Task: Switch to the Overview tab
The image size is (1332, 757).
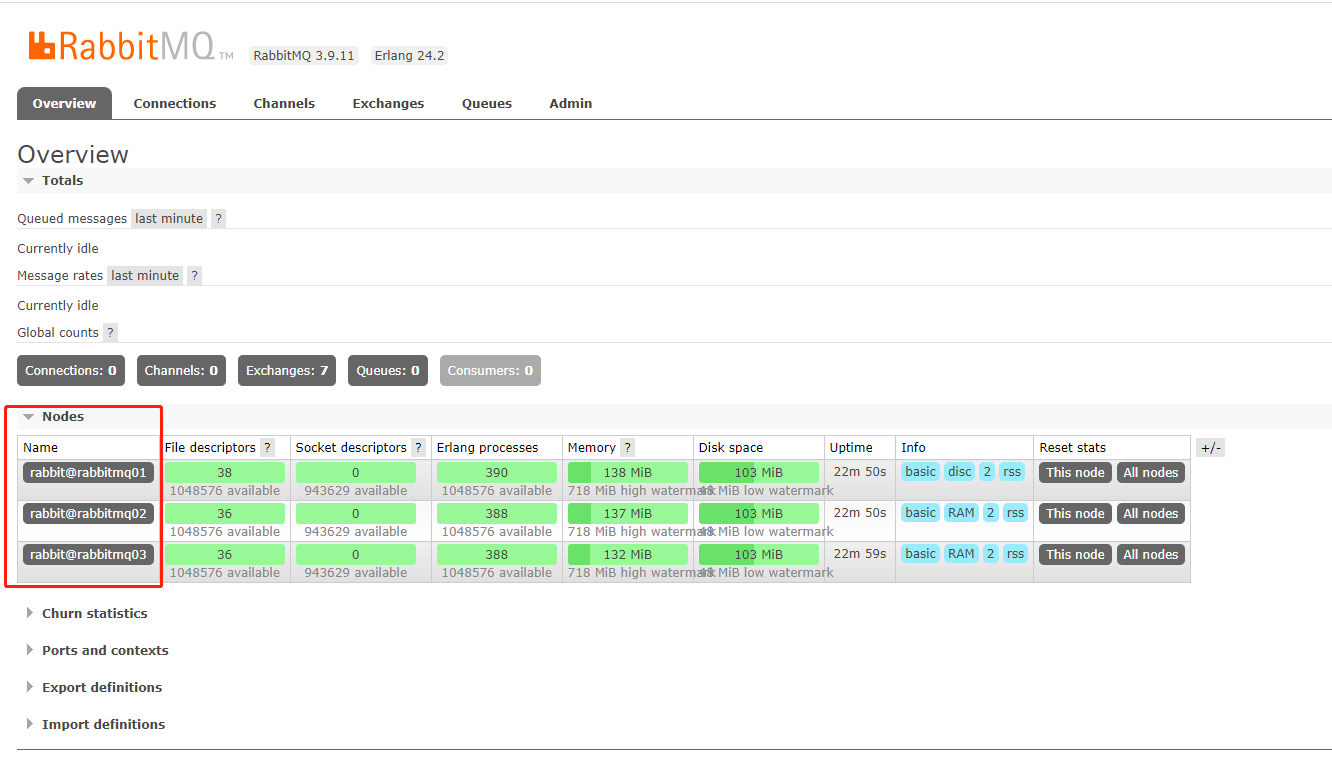Action: coord(64,104)
